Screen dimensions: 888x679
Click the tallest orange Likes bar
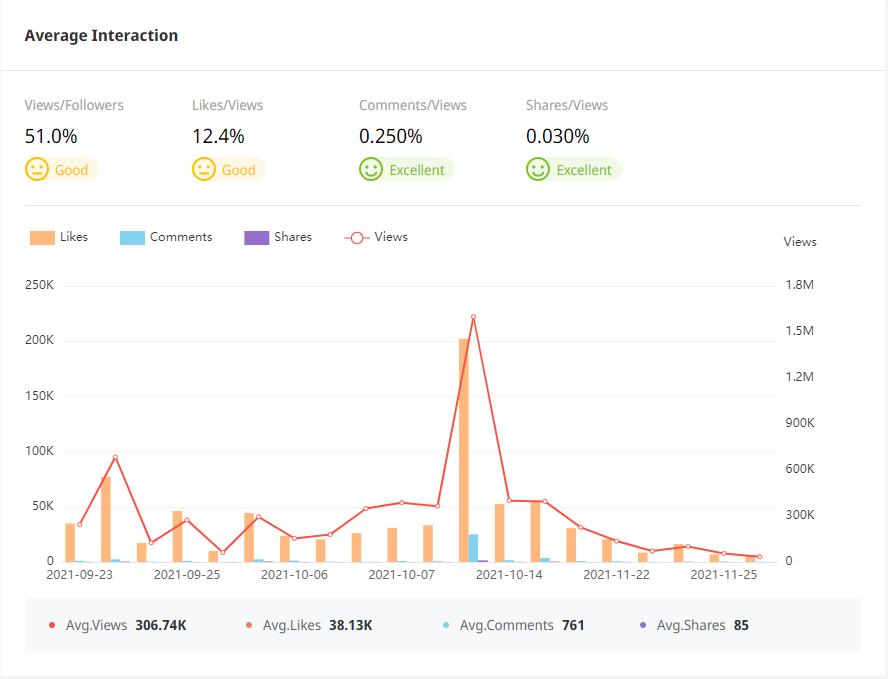click(464, 450)
